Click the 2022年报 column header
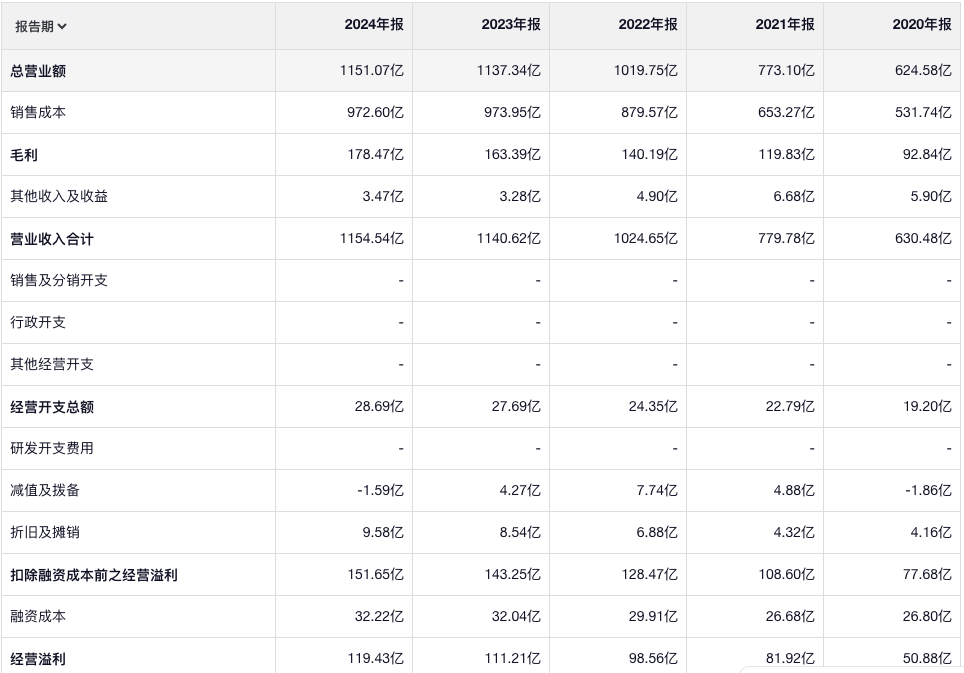The width and height of the screenshot is (964, 673). (648, 25)
